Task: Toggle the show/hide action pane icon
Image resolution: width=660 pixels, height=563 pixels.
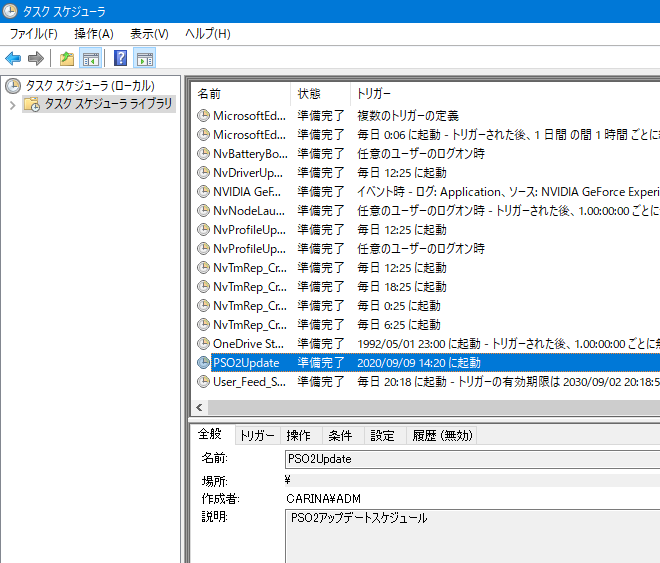Action: coord(145,58)
